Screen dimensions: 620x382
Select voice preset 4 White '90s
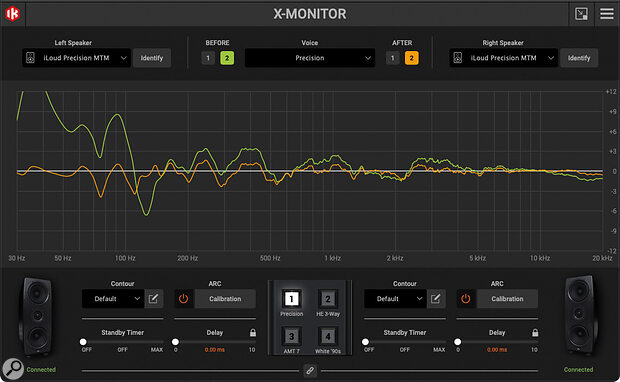click(x=328, y=340)
